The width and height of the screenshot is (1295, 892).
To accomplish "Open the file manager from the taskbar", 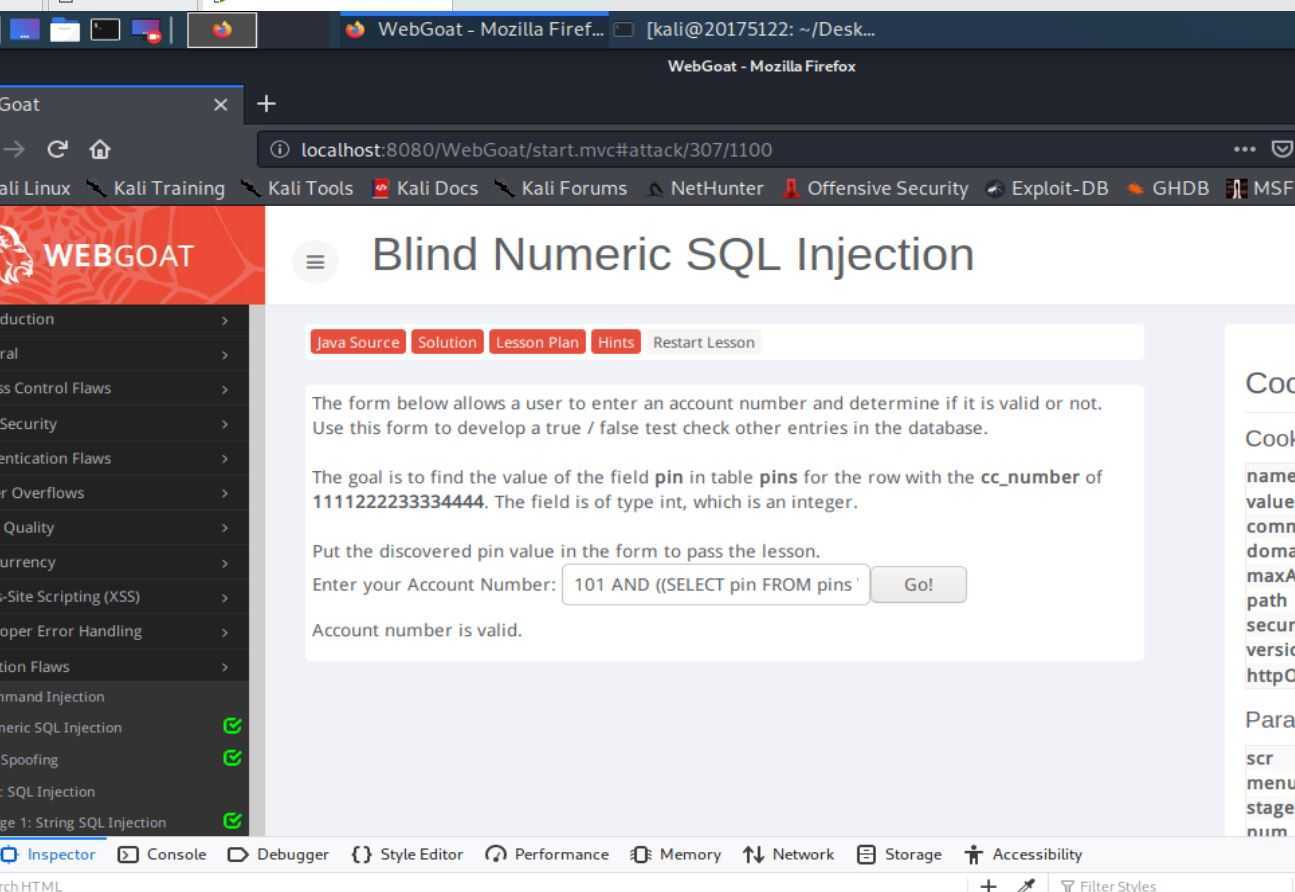I will [65, 30].
